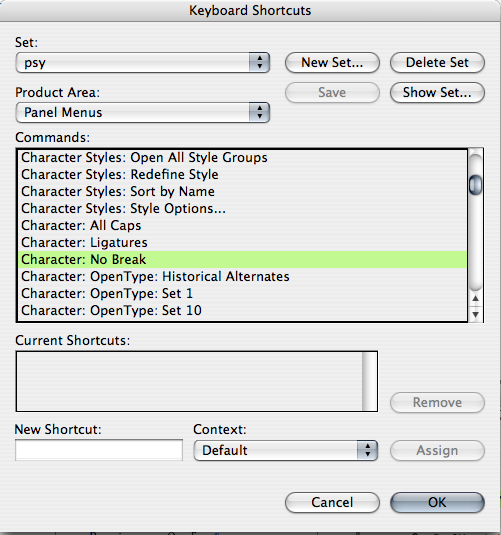Open the Product Area dropdown
The height and width of the screenshot is (535, 501).
coord(143,112)
